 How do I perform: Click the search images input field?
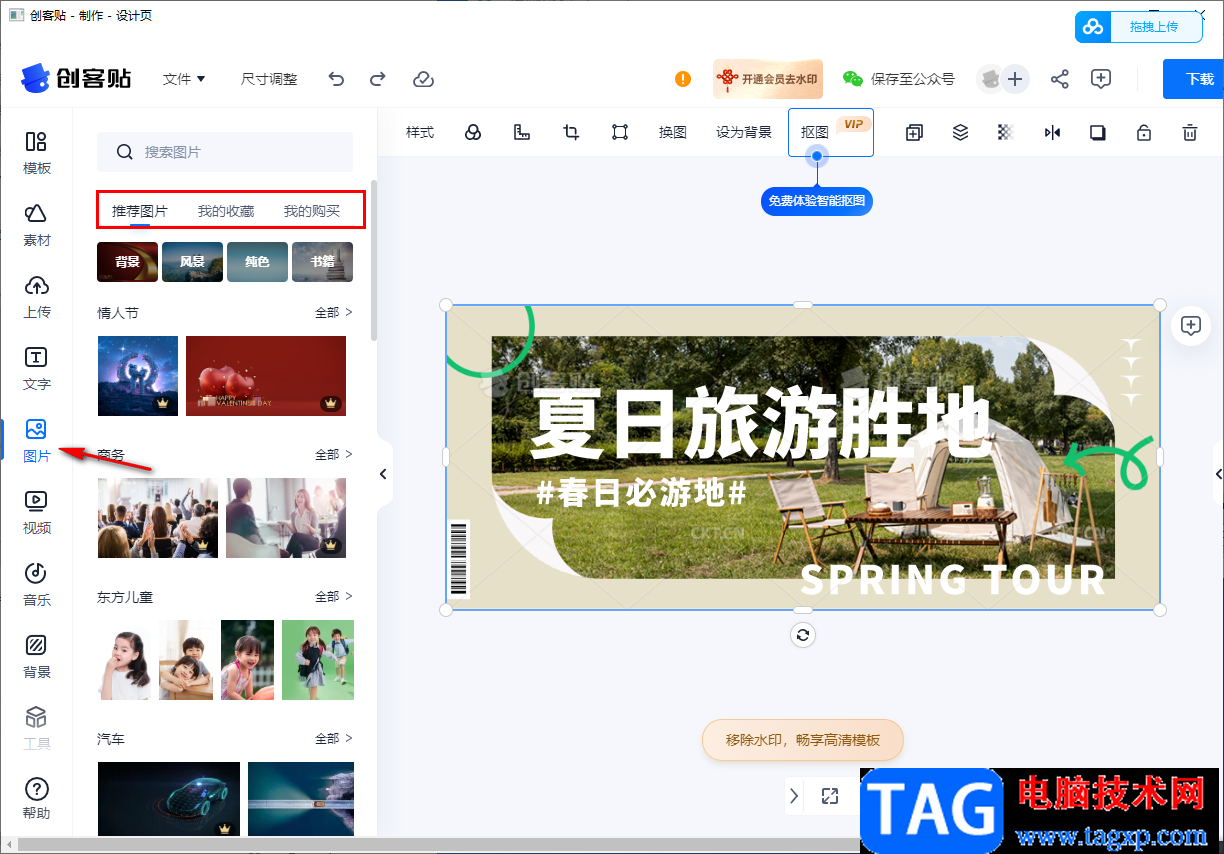pos(225,152)
